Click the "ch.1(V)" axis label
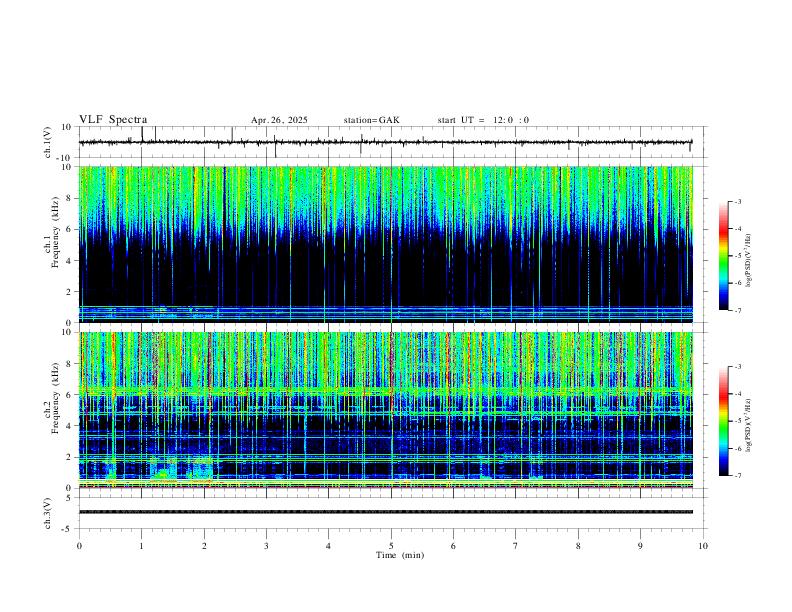 [48, 142]
